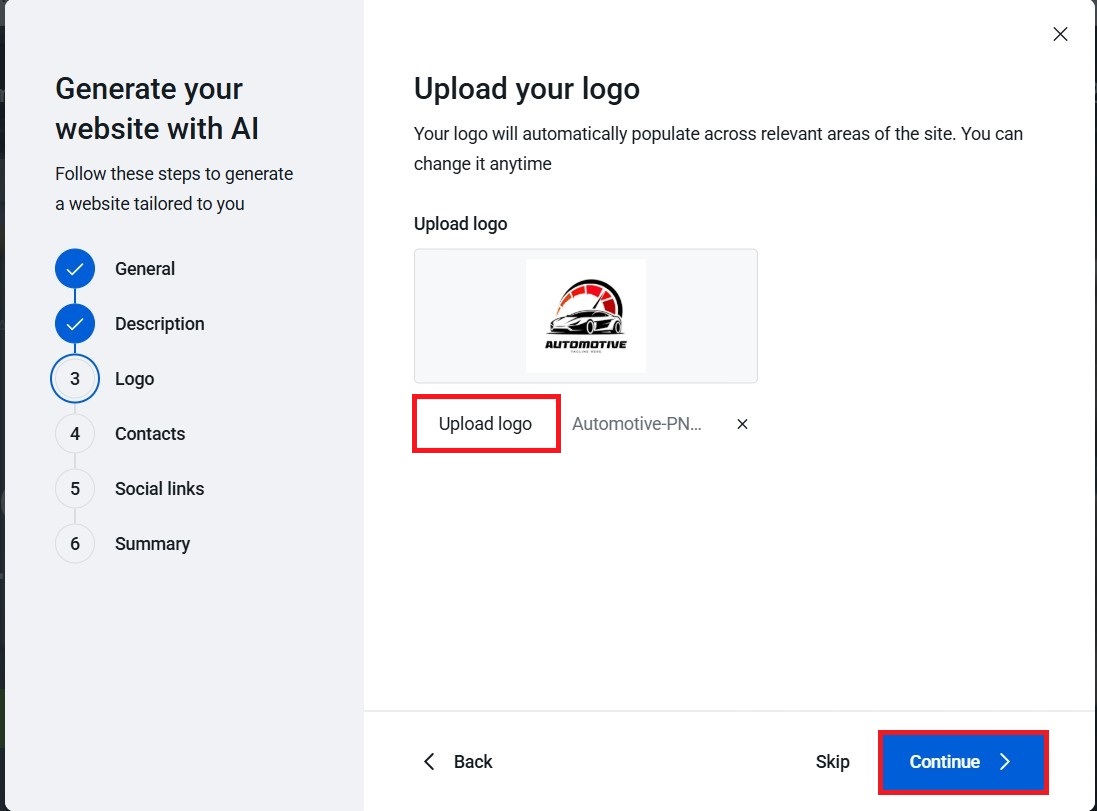
Task: Select the step 3 number circle
Action: pos(75,379)
